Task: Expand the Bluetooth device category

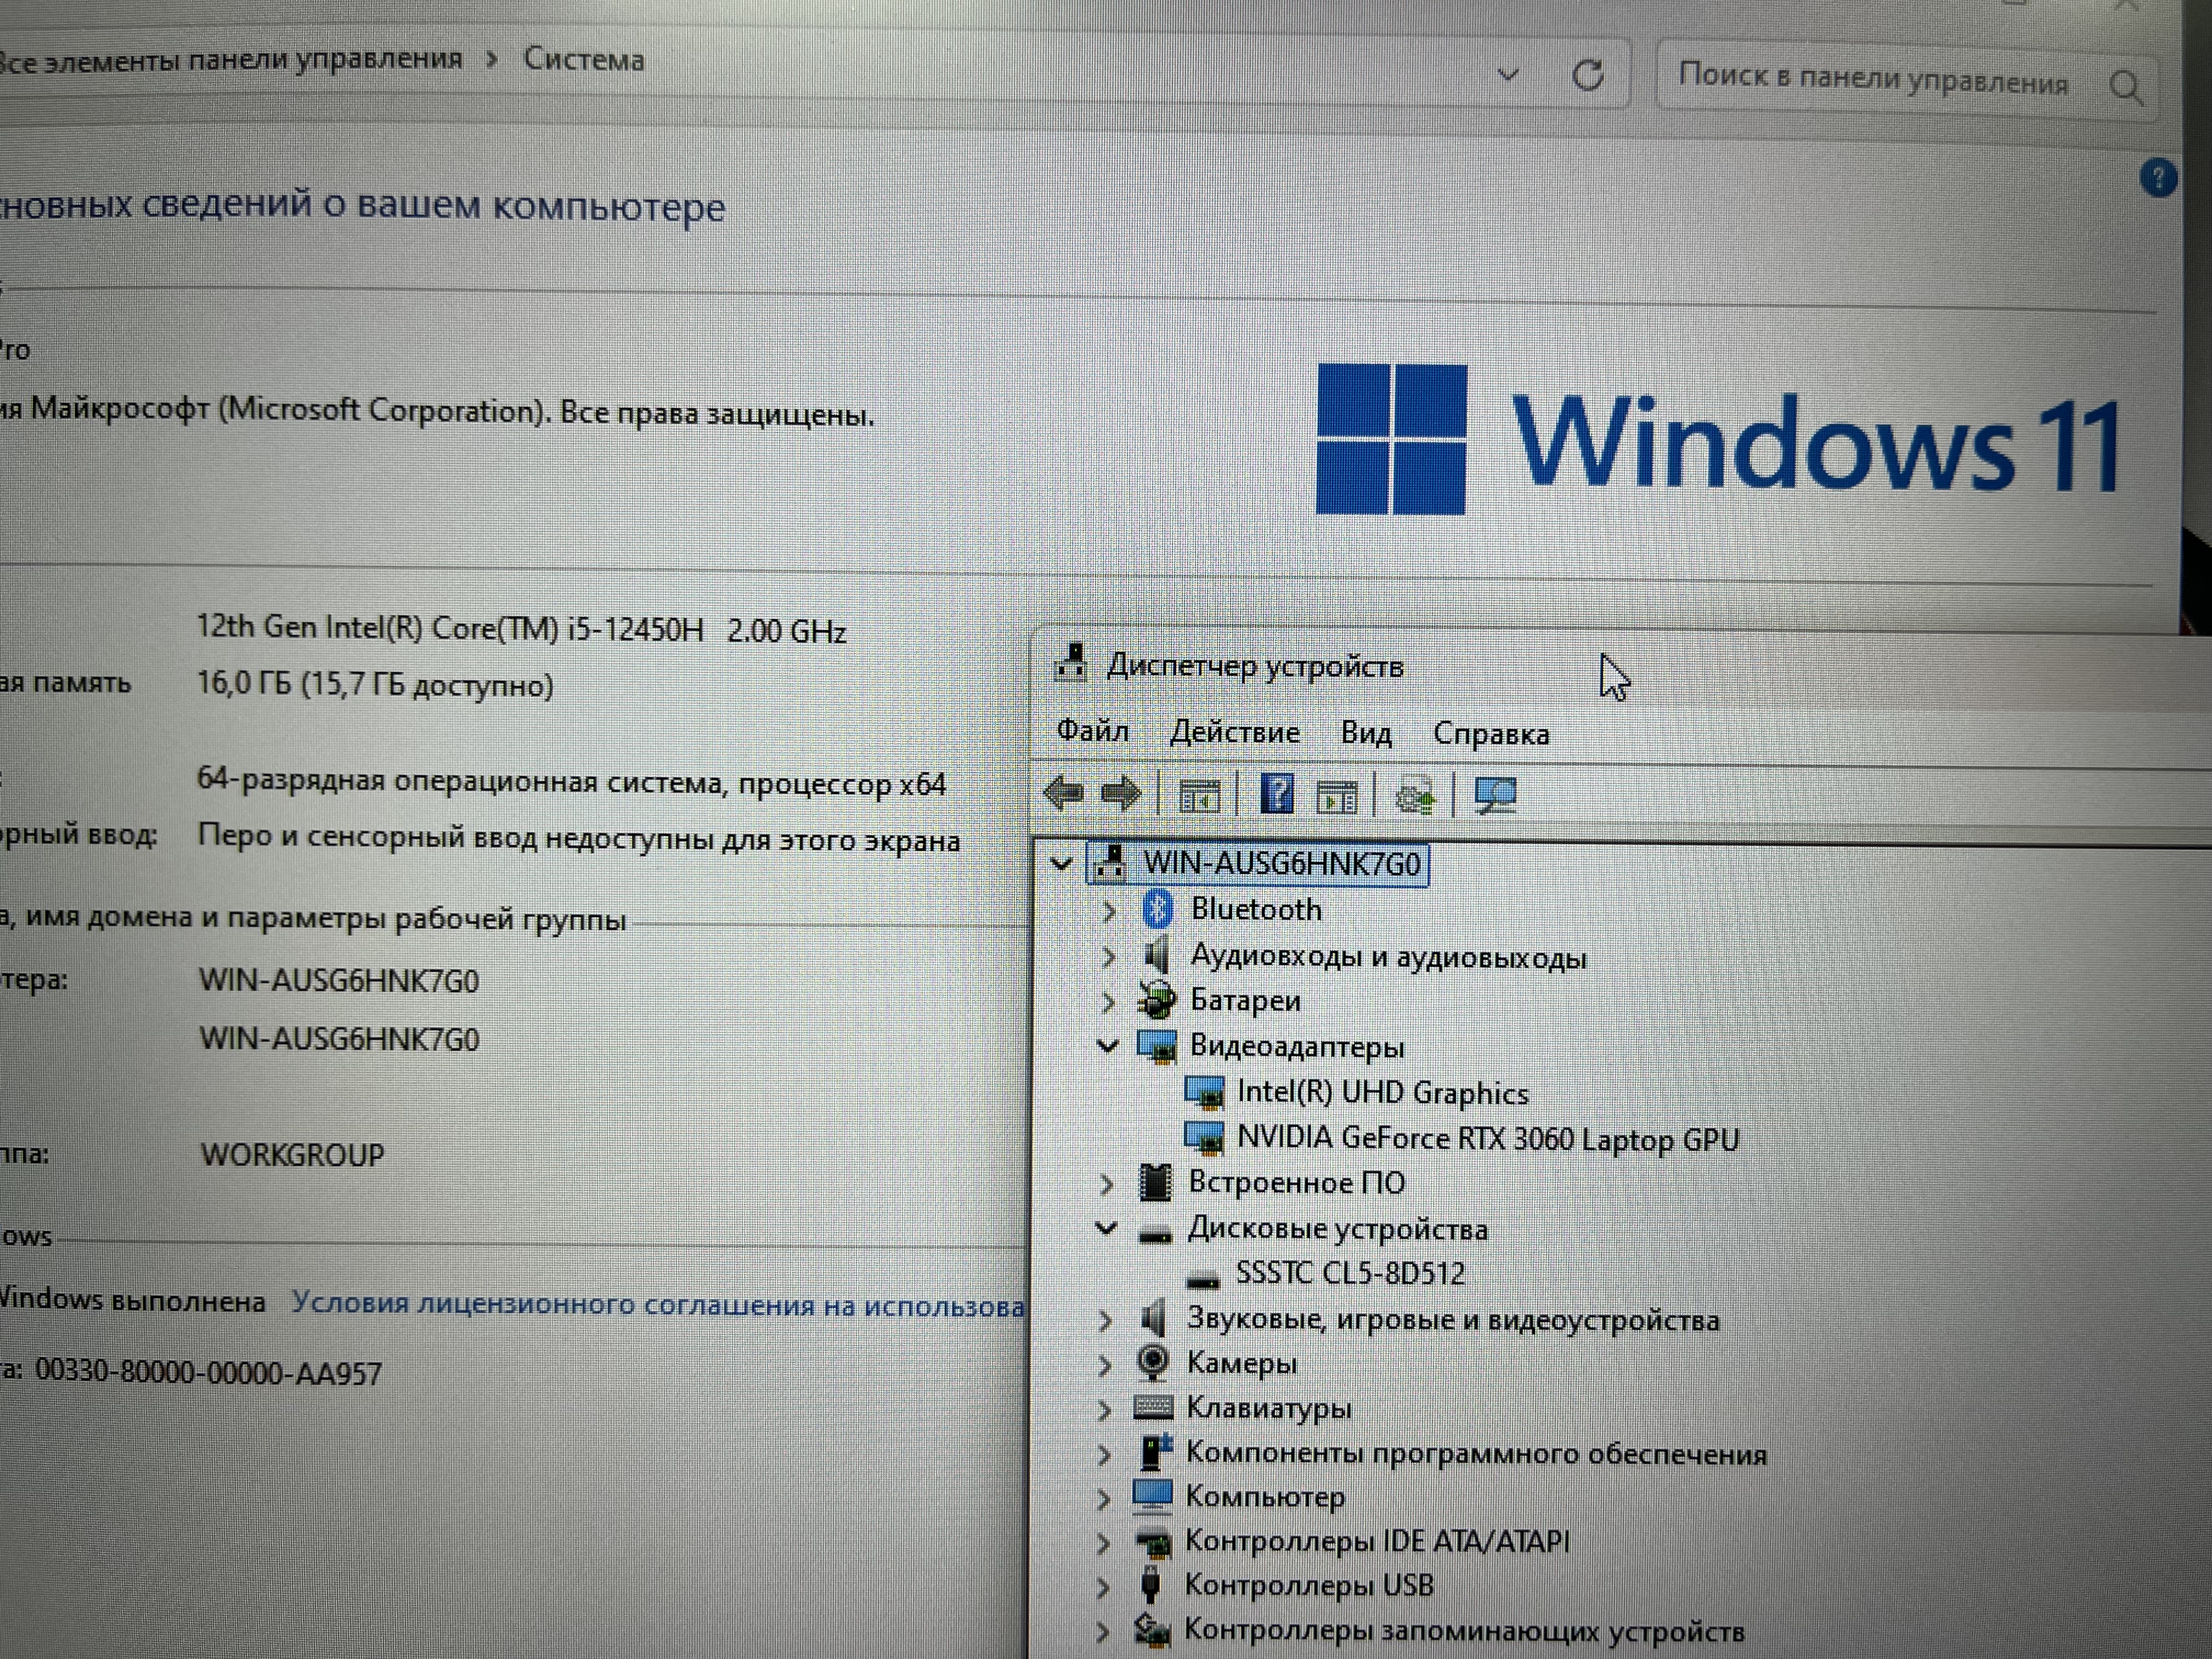Action: point(1108,910)
